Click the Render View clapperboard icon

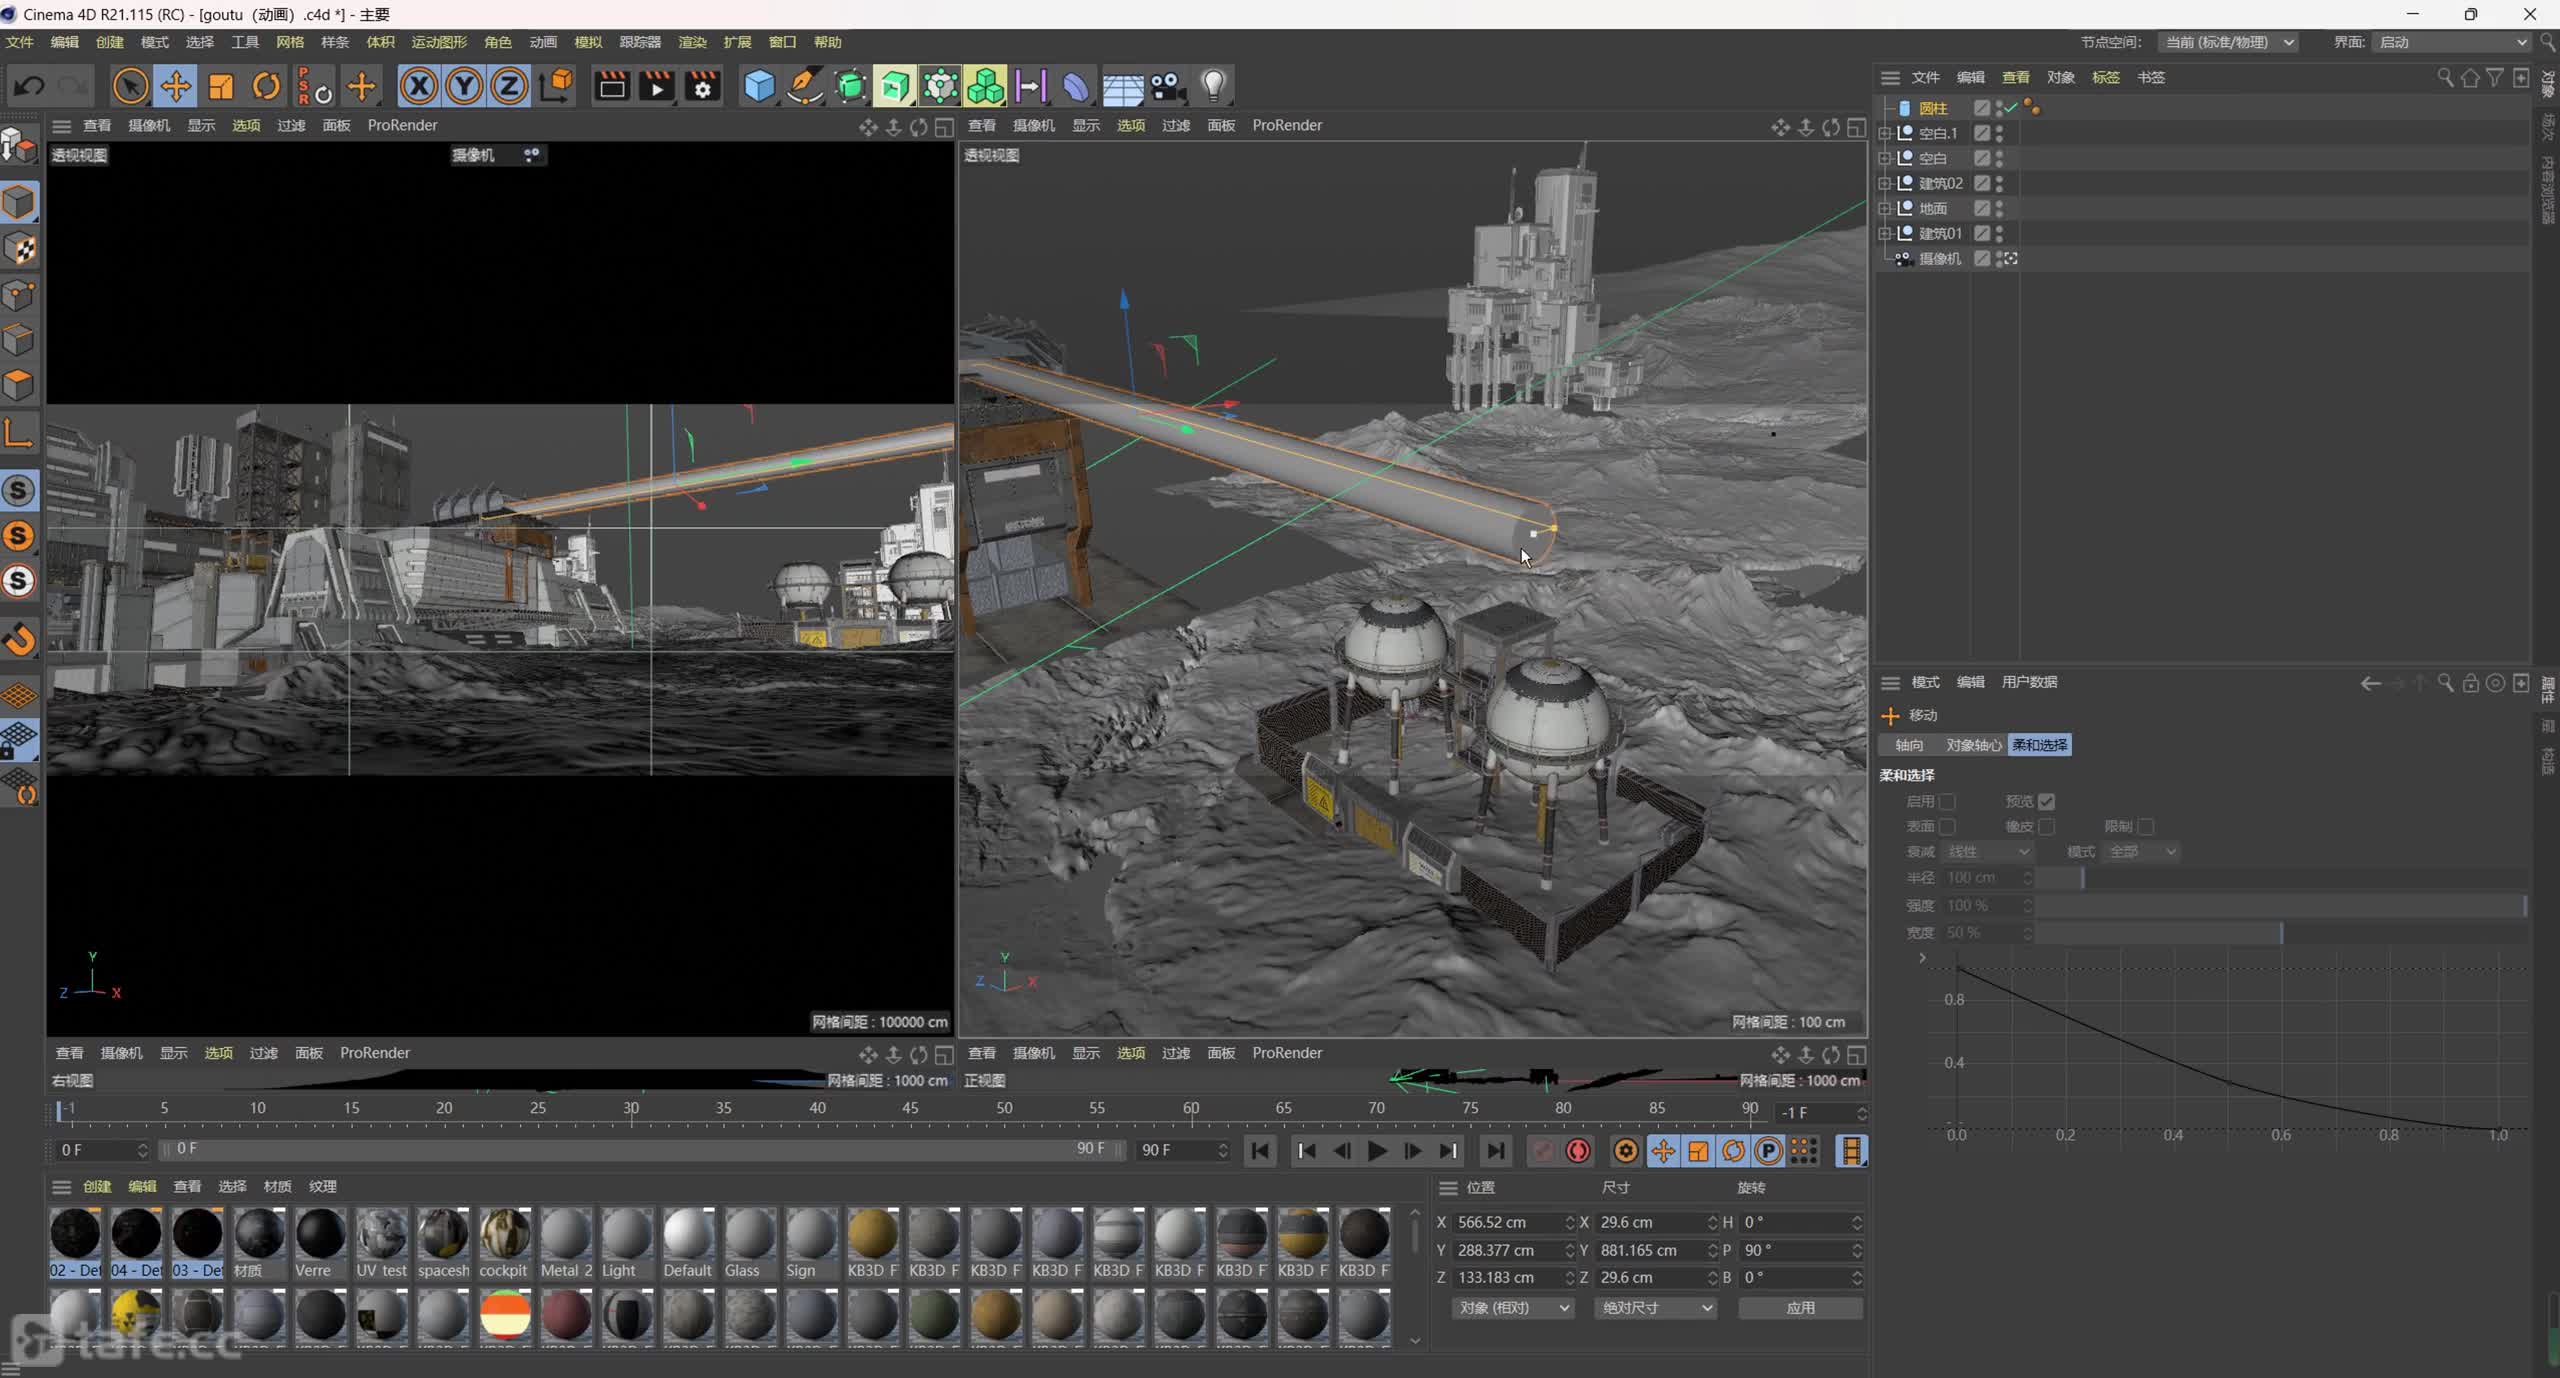tap(612, 87)
